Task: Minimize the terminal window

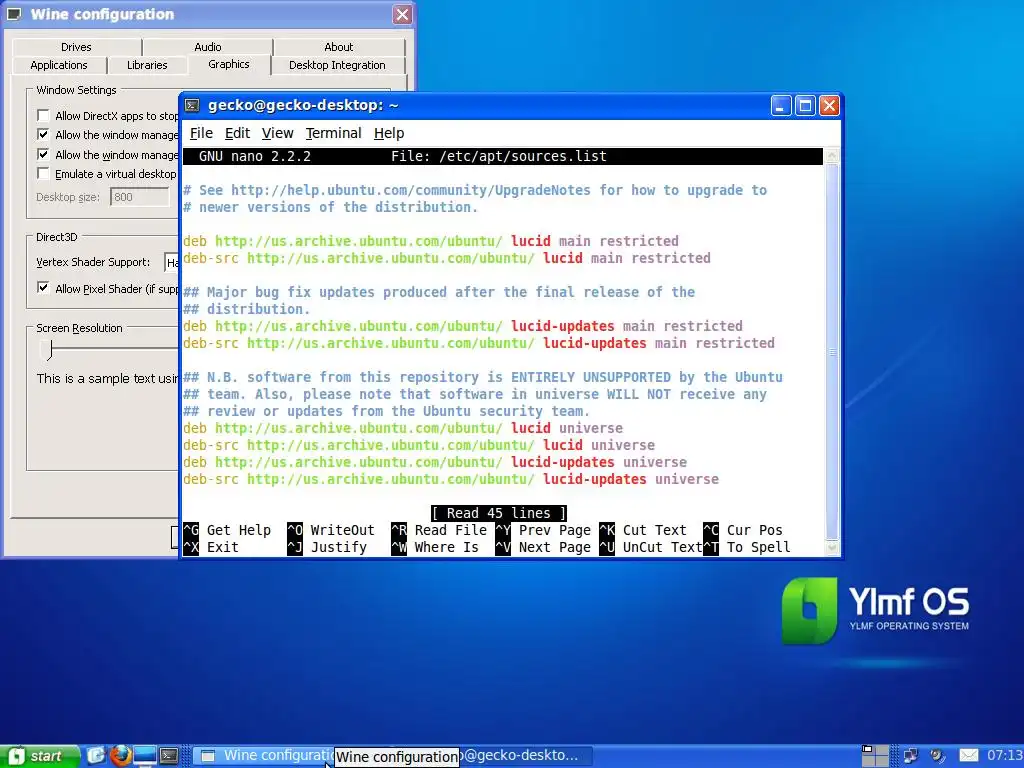Action: tap(781, 105)
